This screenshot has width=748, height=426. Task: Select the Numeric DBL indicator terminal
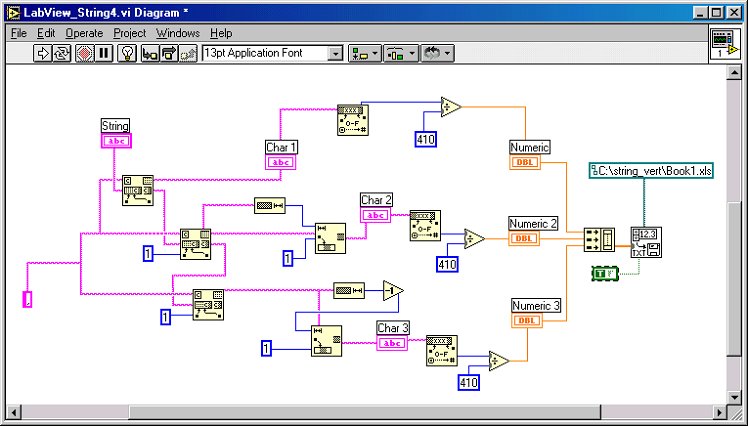tap(525, 162)
